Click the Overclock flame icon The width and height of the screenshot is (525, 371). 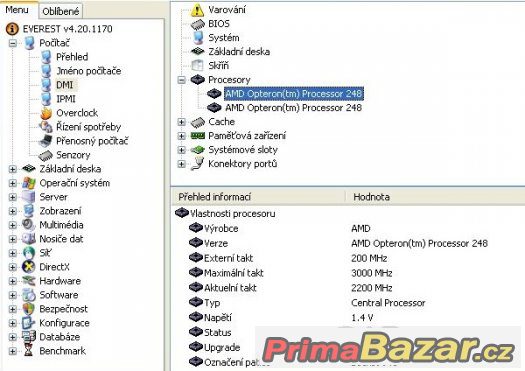[46, 113]
